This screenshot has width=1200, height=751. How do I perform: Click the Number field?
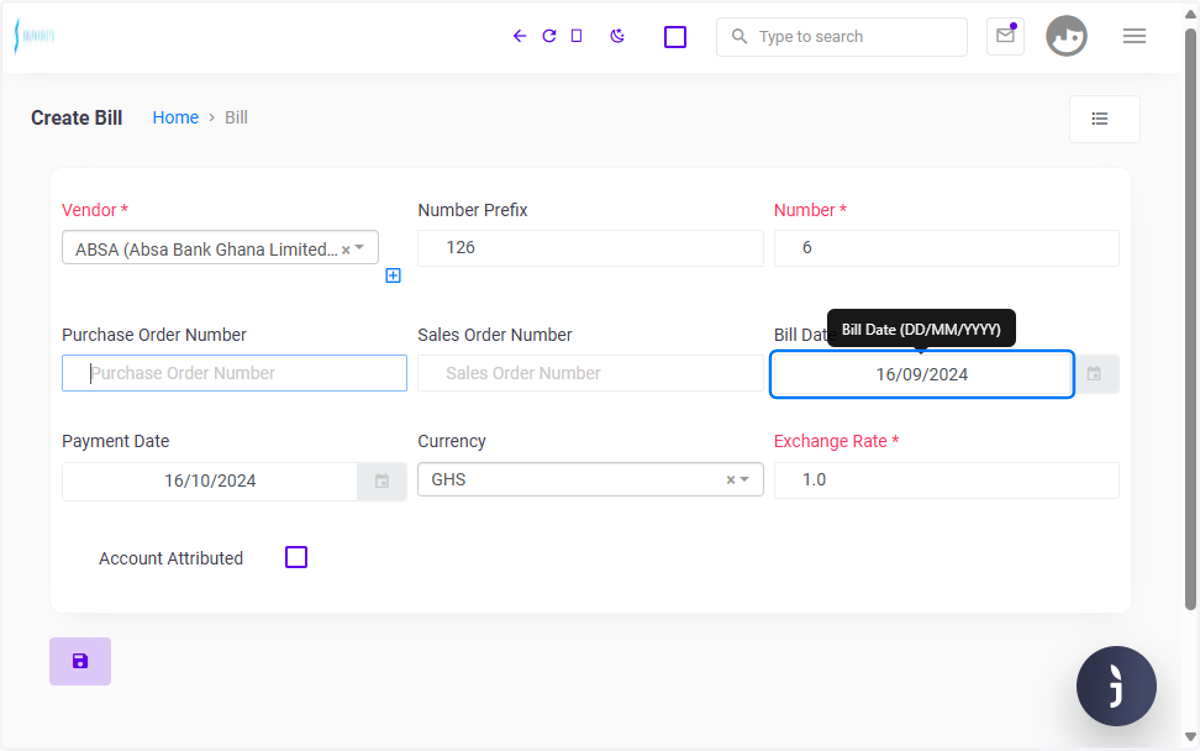[946, 248]
